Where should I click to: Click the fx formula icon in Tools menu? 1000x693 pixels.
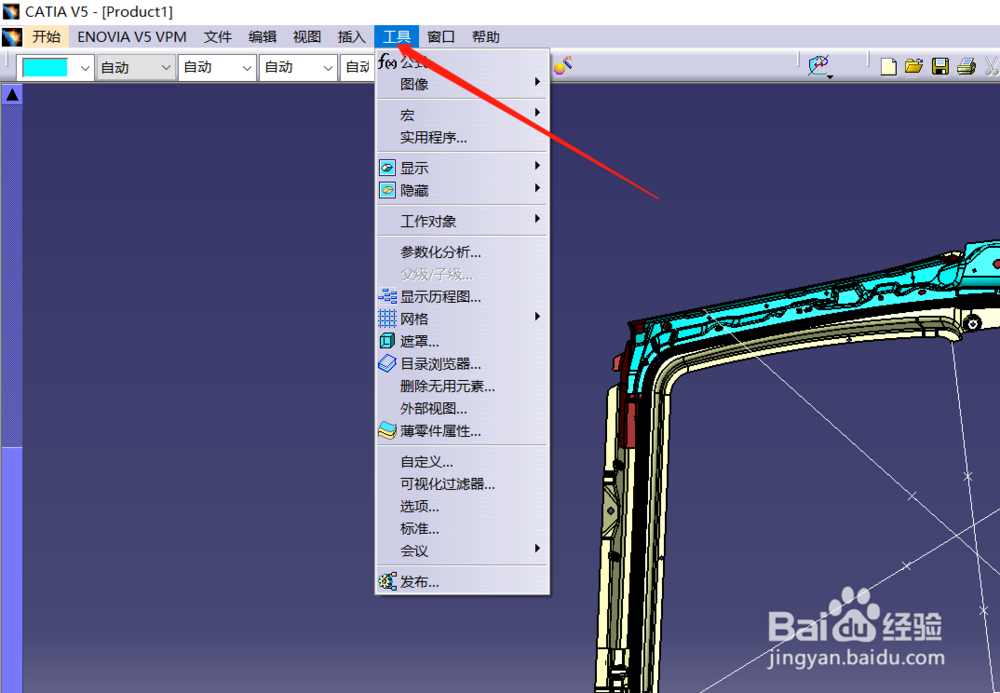point(387,61)
